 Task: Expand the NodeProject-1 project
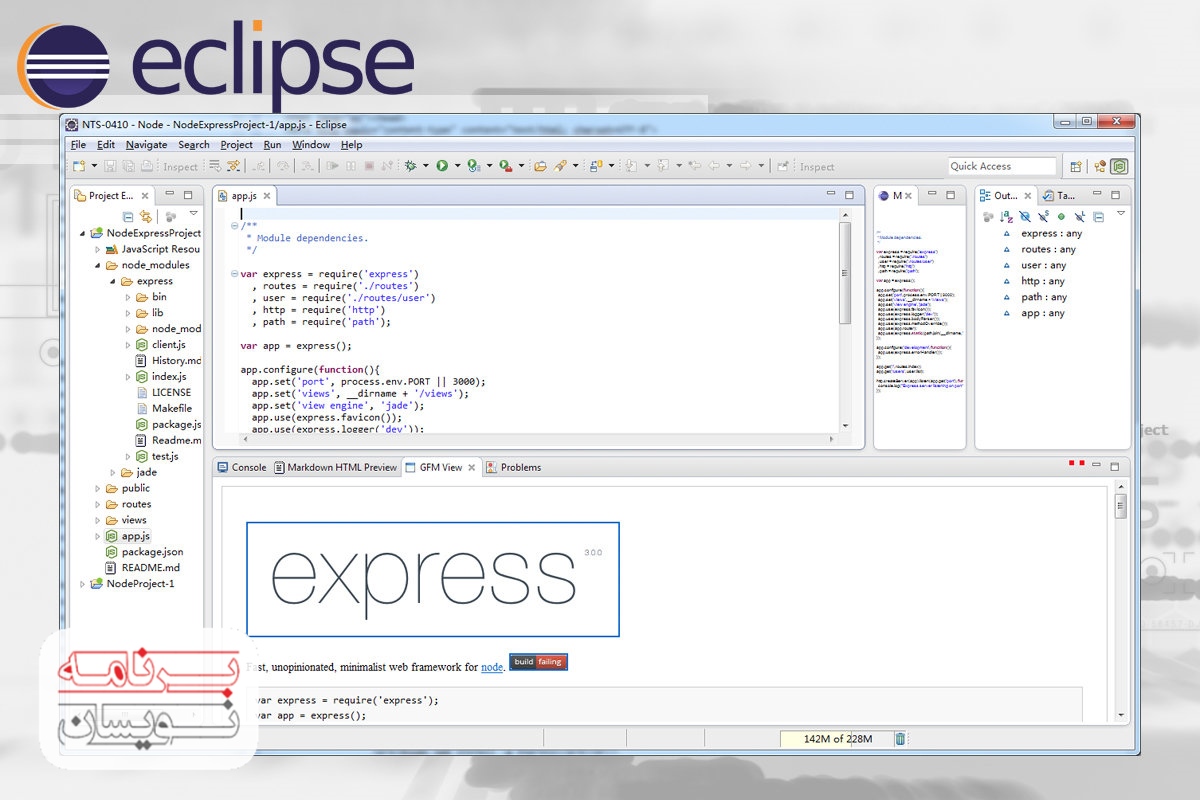pyautogui.click(x=83, y=584)
